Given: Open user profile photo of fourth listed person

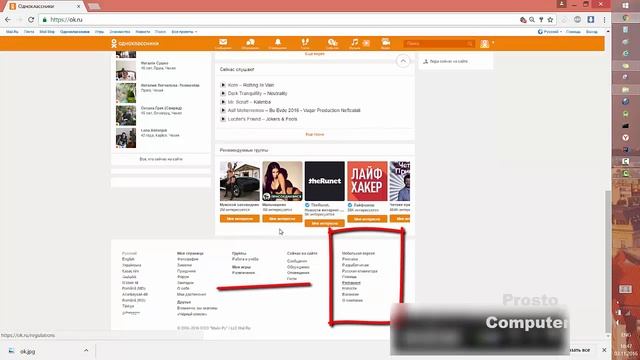Looking at the screenshot, I should tap(126, 138).
